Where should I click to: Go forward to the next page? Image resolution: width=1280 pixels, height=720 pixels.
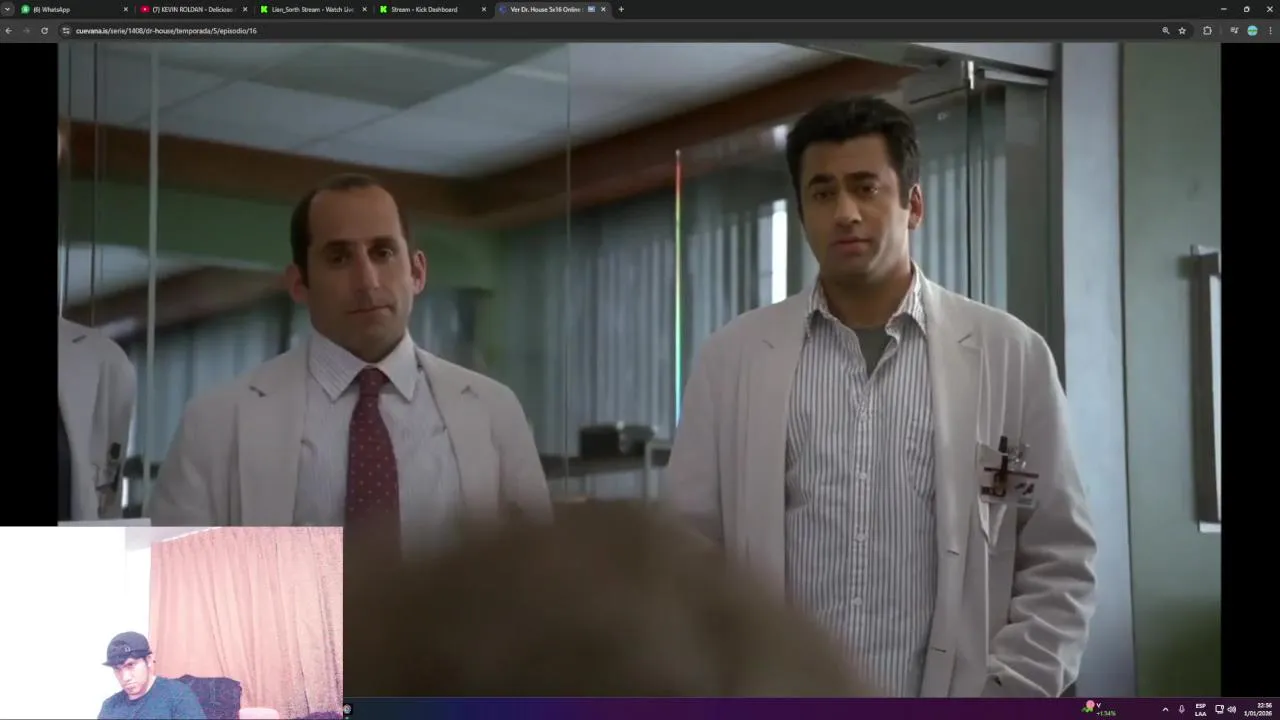point(26,31)
